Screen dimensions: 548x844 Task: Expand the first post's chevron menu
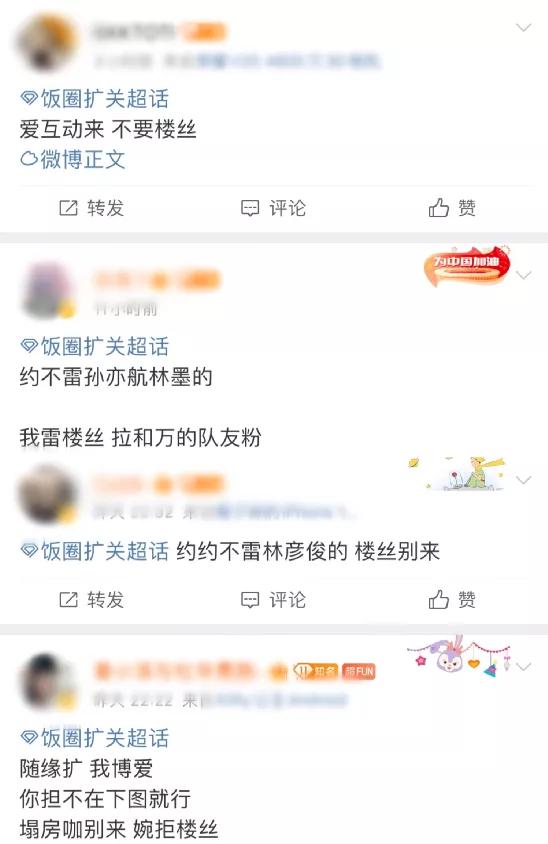(x=524, y=27)
